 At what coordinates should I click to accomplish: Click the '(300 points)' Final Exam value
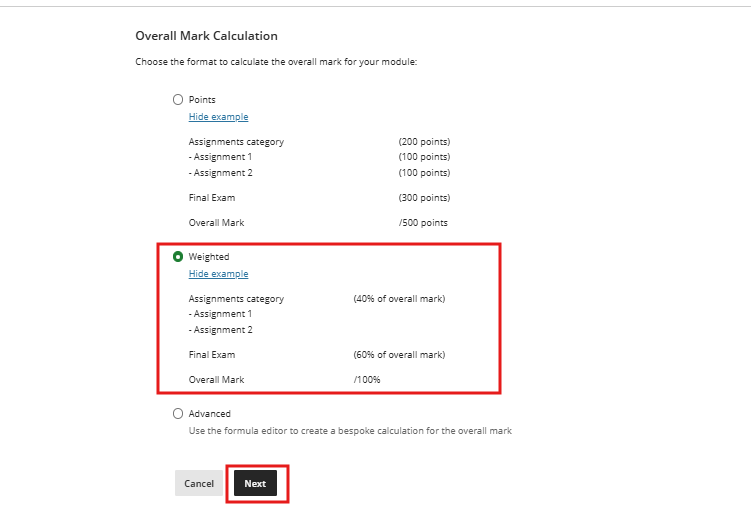click(424, 198)
